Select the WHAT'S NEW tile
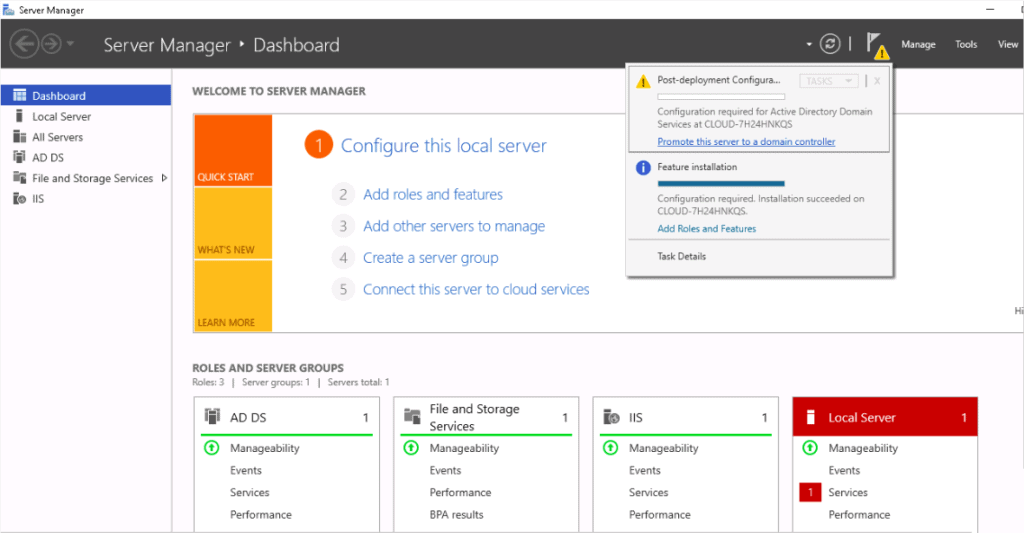Viewport: 1024px width, 533px height. (x=233, y=223)
